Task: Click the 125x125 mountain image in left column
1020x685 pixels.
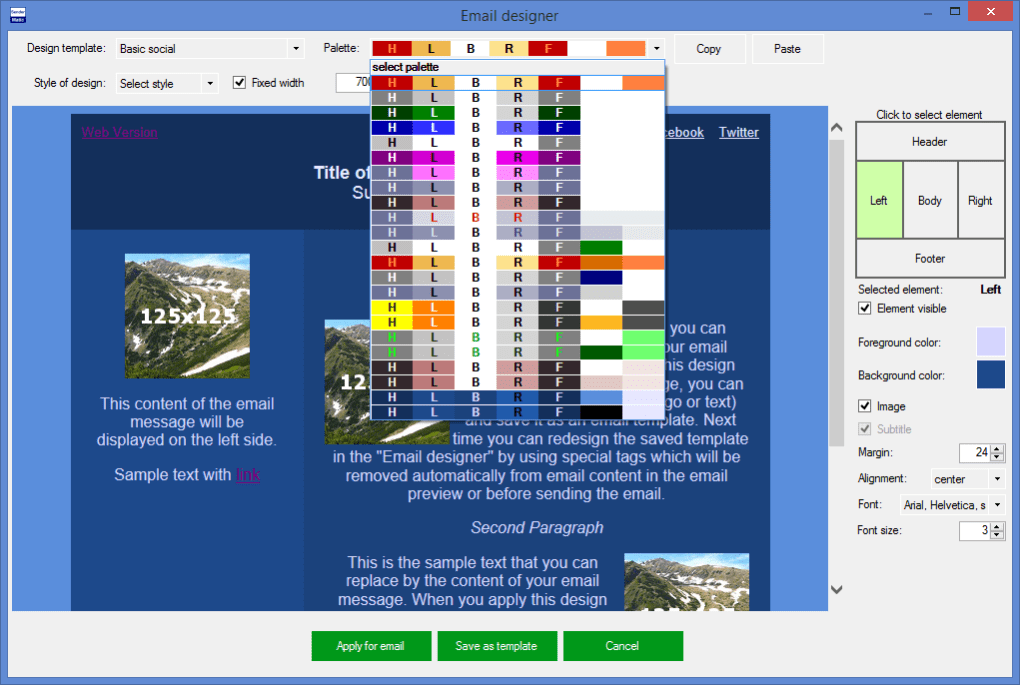Action: [187, 315]
